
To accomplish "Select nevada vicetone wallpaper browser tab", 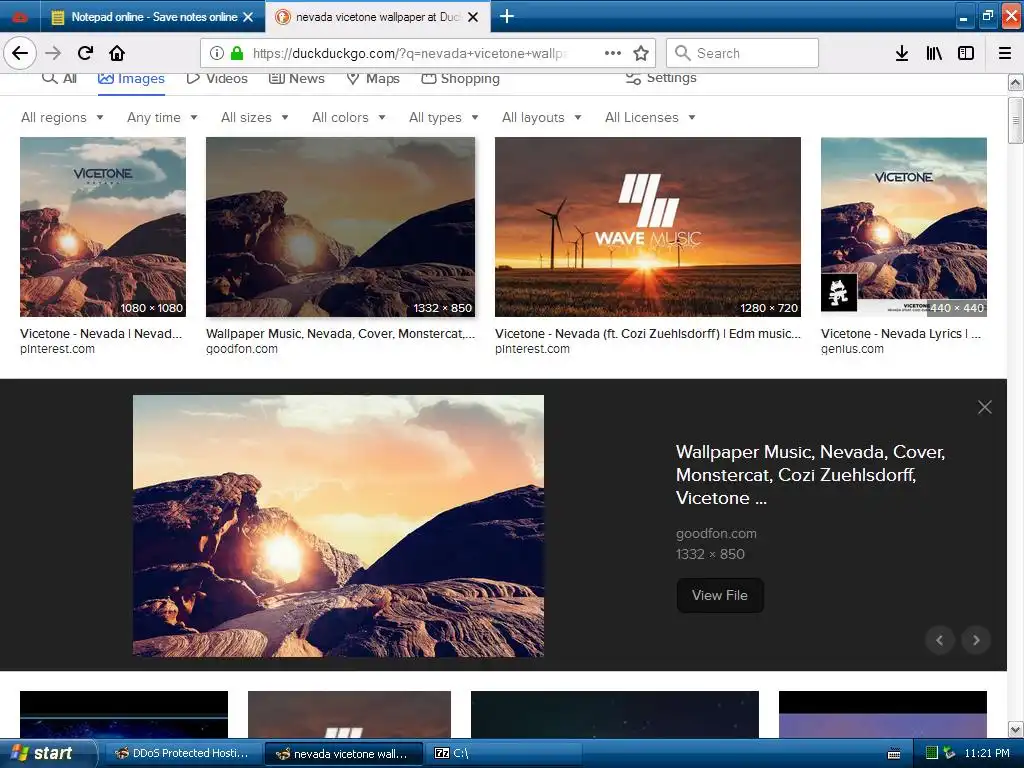I will click(x=377, y=17).
